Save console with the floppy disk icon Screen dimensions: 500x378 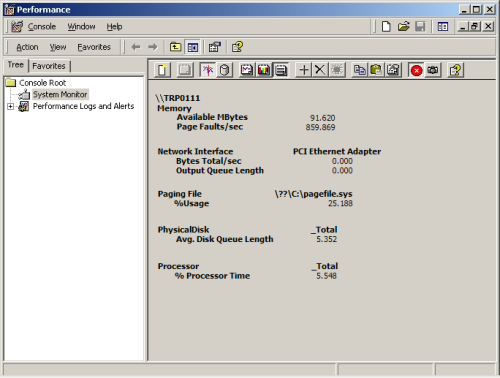point(420,26)
